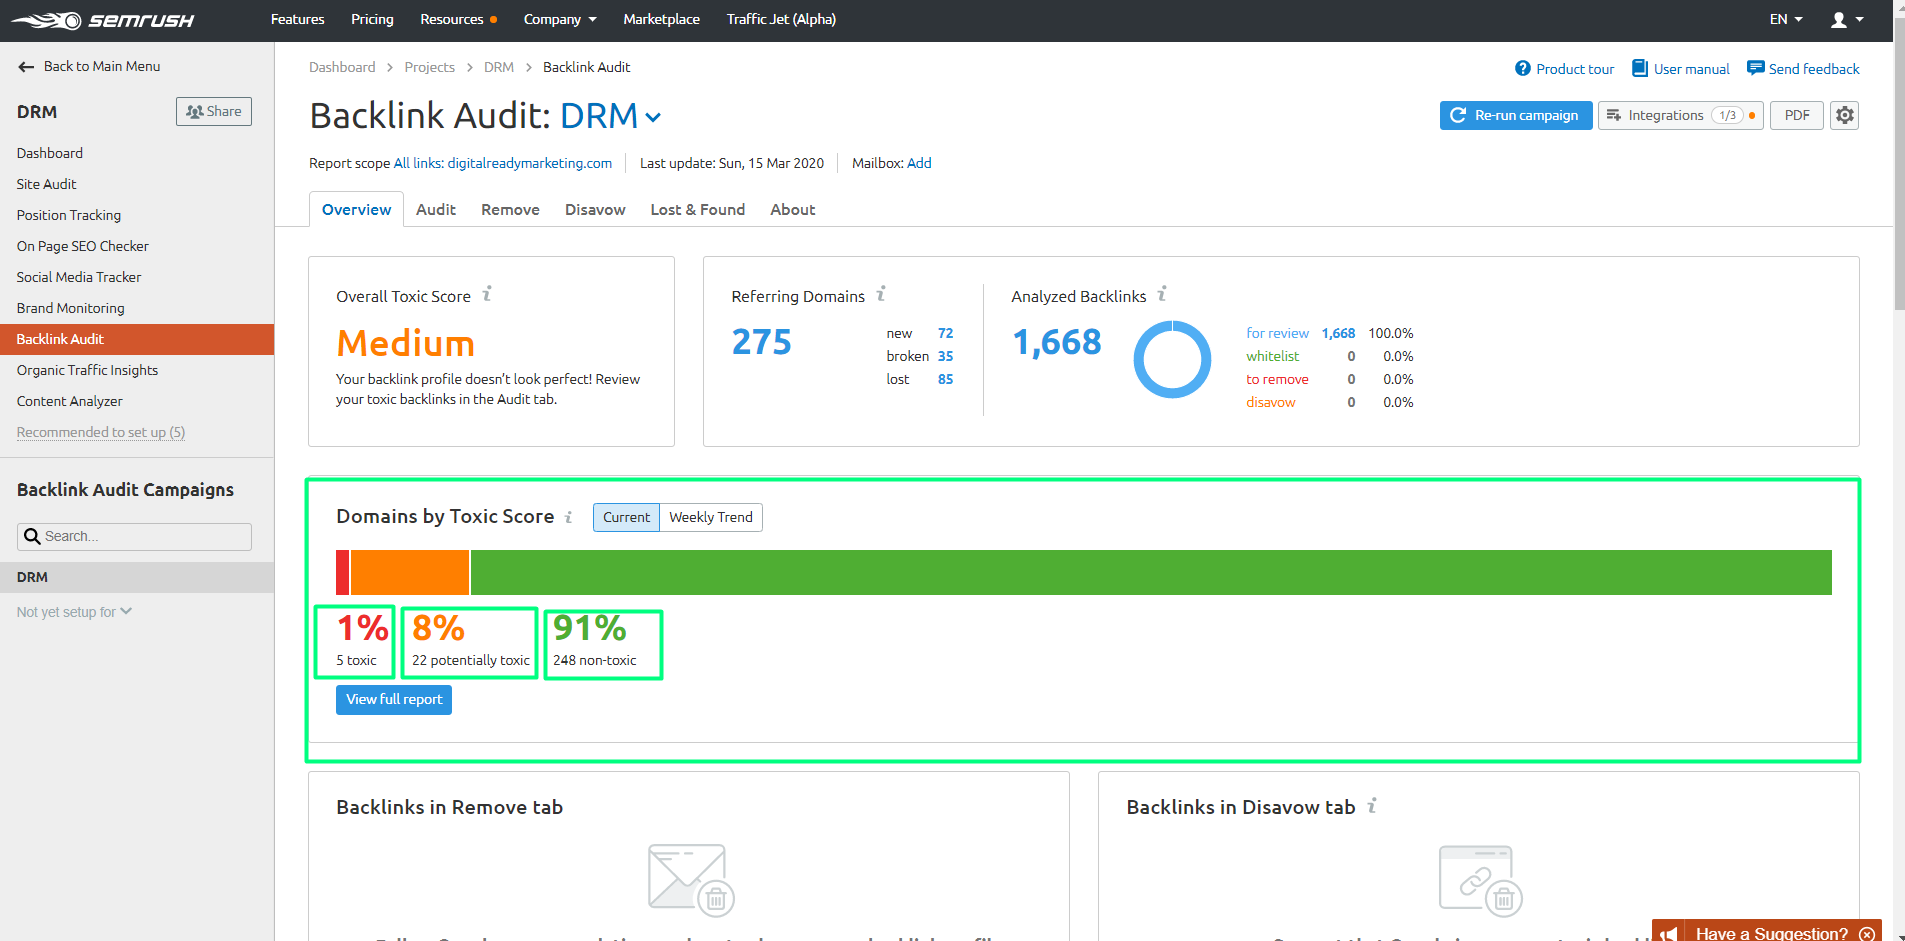
Task: Select the Current view toggle
Action: 626,517
